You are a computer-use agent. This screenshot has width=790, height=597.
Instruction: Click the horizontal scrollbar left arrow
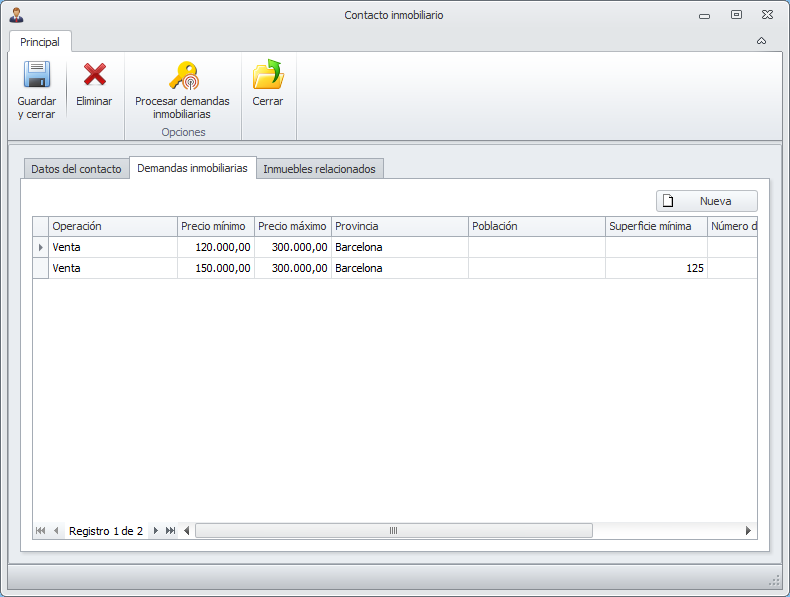186,530
